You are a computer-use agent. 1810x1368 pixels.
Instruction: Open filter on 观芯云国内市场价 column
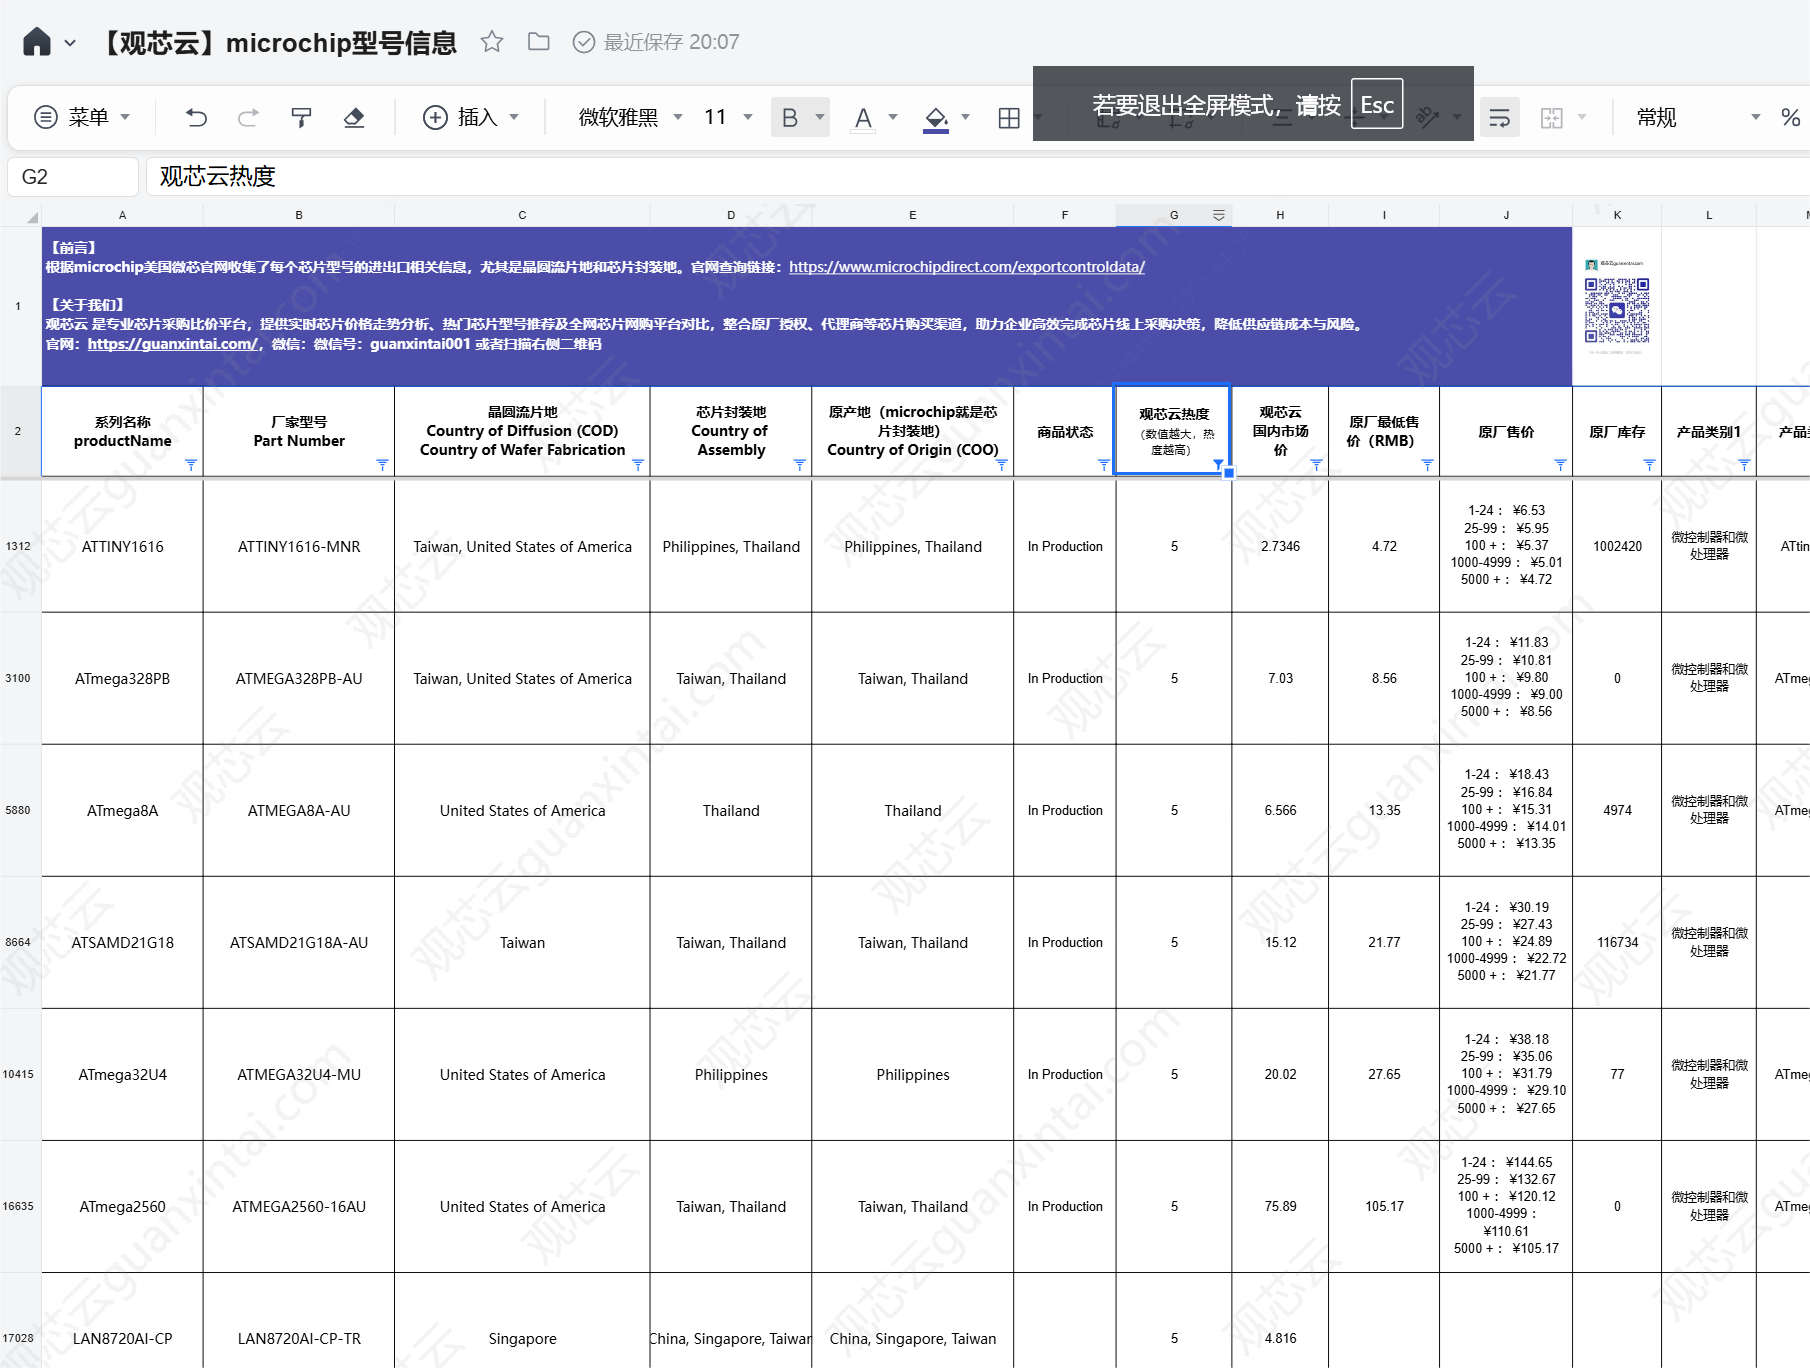click(x=1316, y=465)
